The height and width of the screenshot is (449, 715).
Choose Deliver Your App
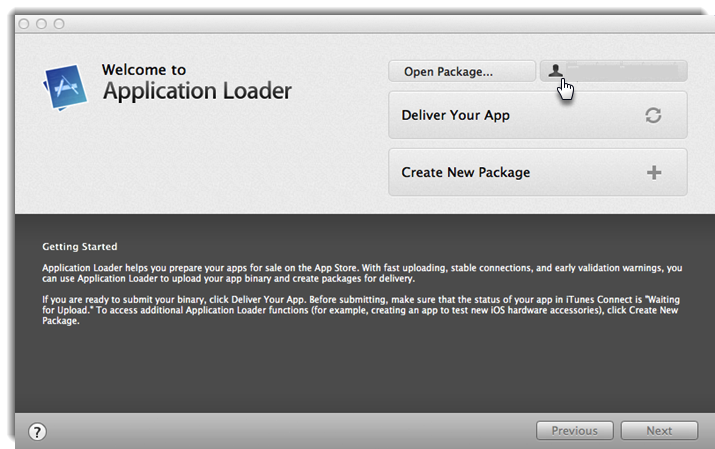point(538,115)
